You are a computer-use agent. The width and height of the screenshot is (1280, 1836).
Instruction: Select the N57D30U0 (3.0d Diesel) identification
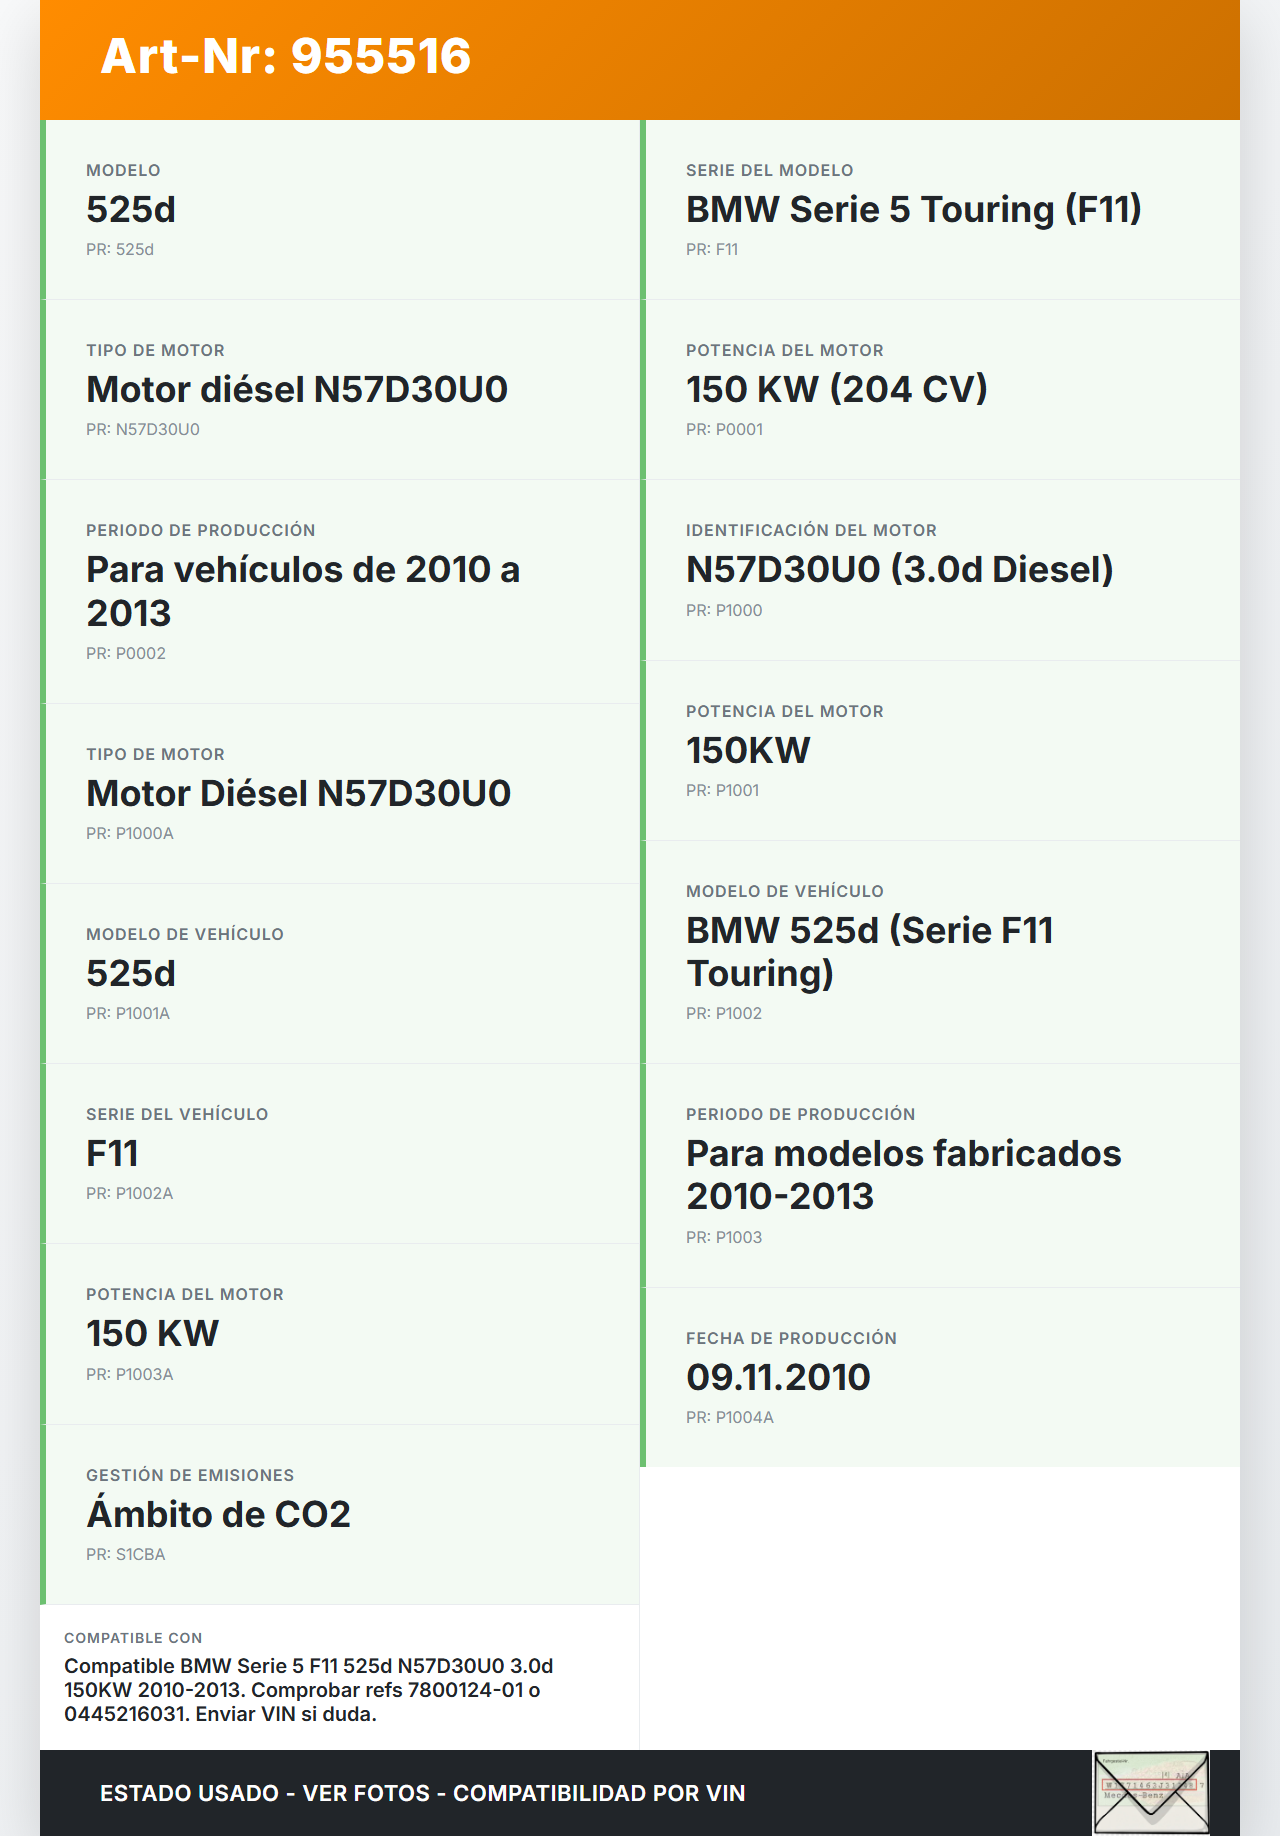[x=899, y=570]
